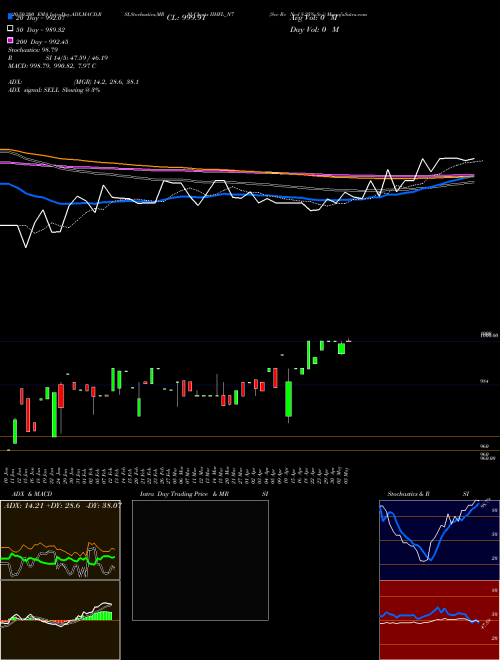
Task: Select the '200 Day = 992.45' legend text
Action: [42, 42]
